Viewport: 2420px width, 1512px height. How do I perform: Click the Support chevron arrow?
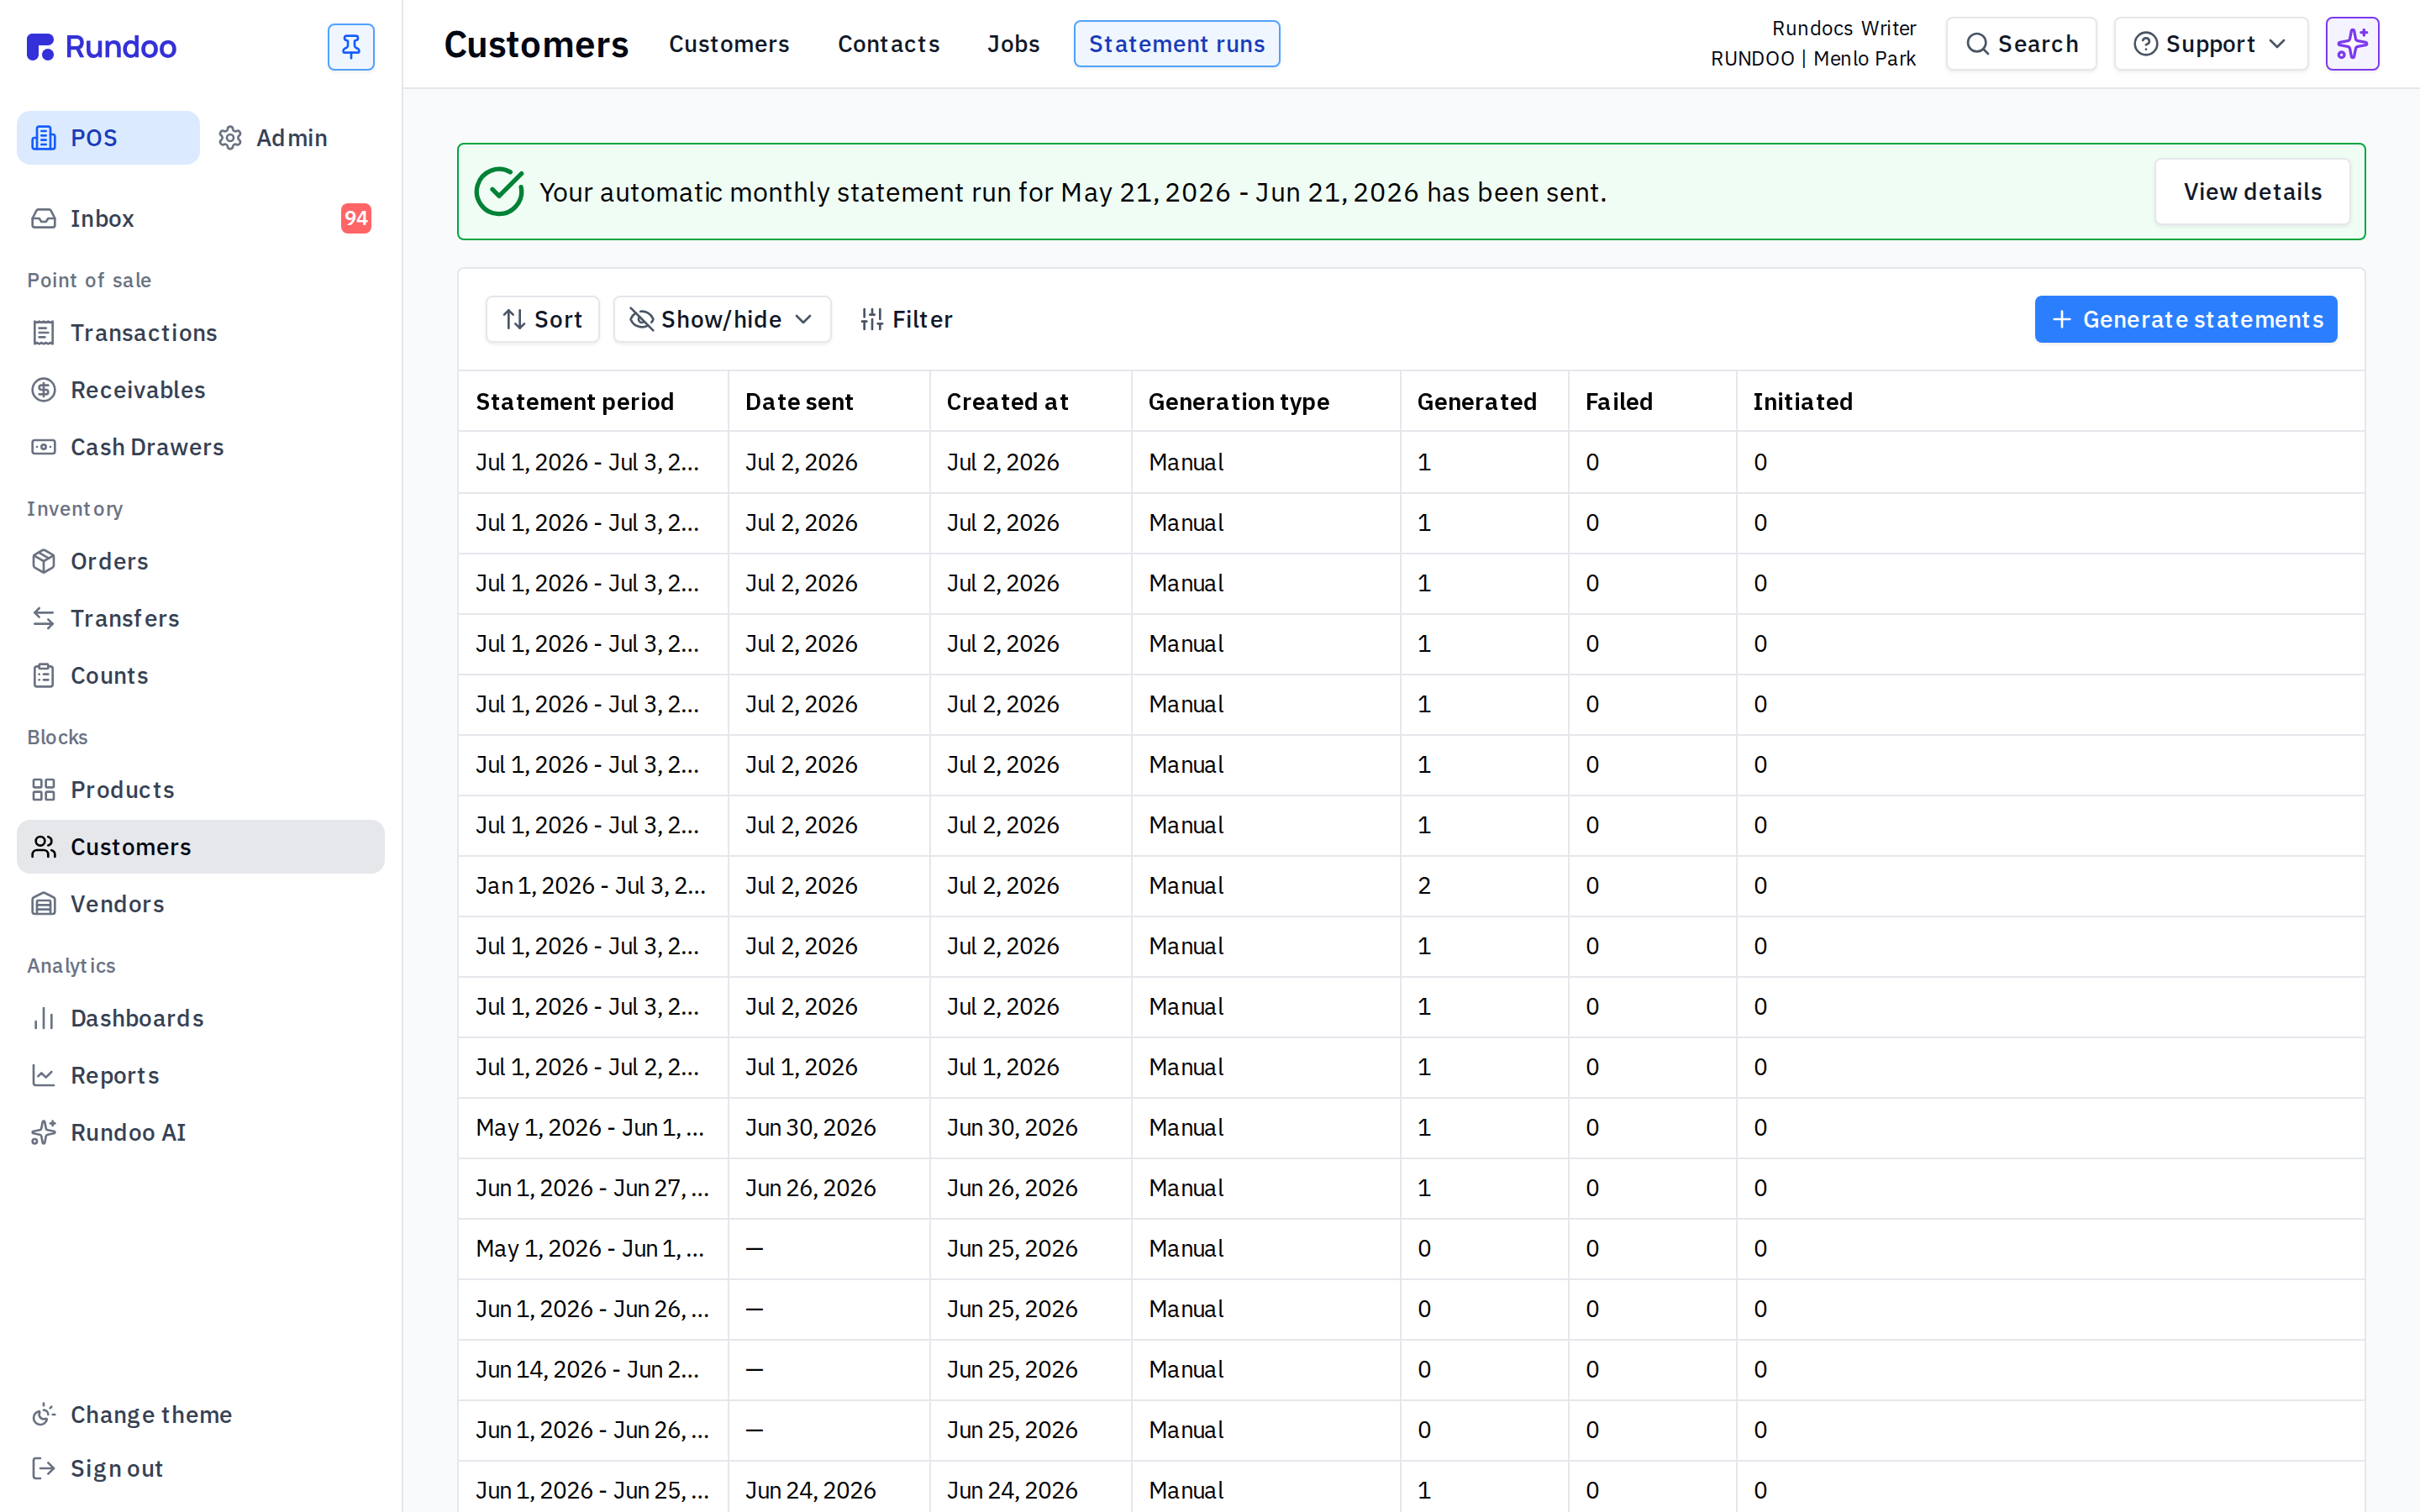[2278, 44]
